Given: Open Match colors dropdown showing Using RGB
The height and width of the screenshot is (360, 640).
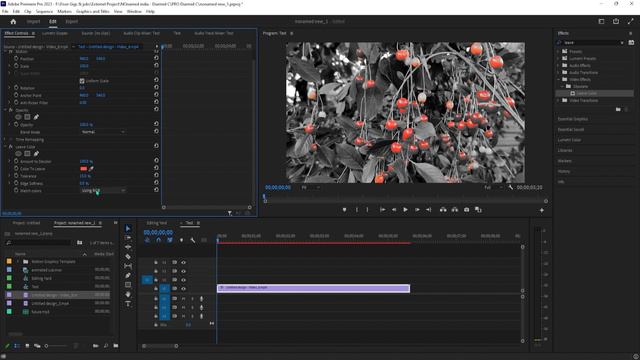Looking at the screenshot, I should pos(103,191).
